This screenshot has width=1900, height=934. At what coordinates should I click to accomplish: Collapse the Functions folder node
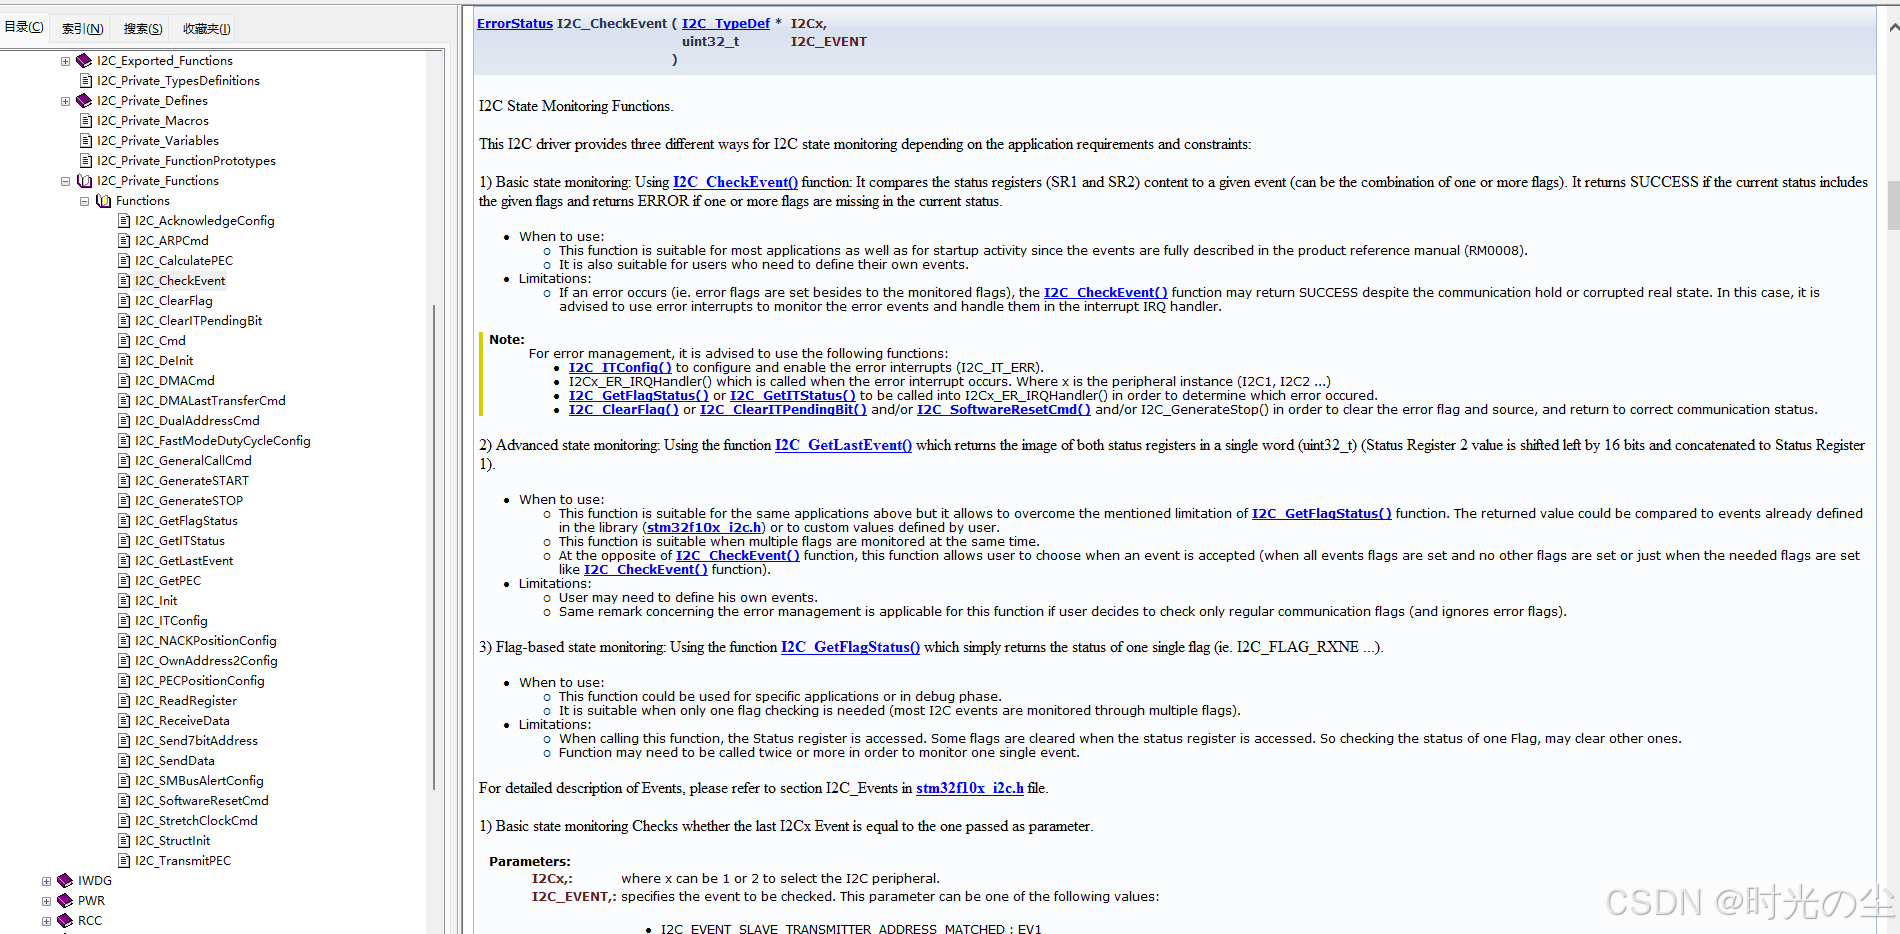click(x=84, y=201)
